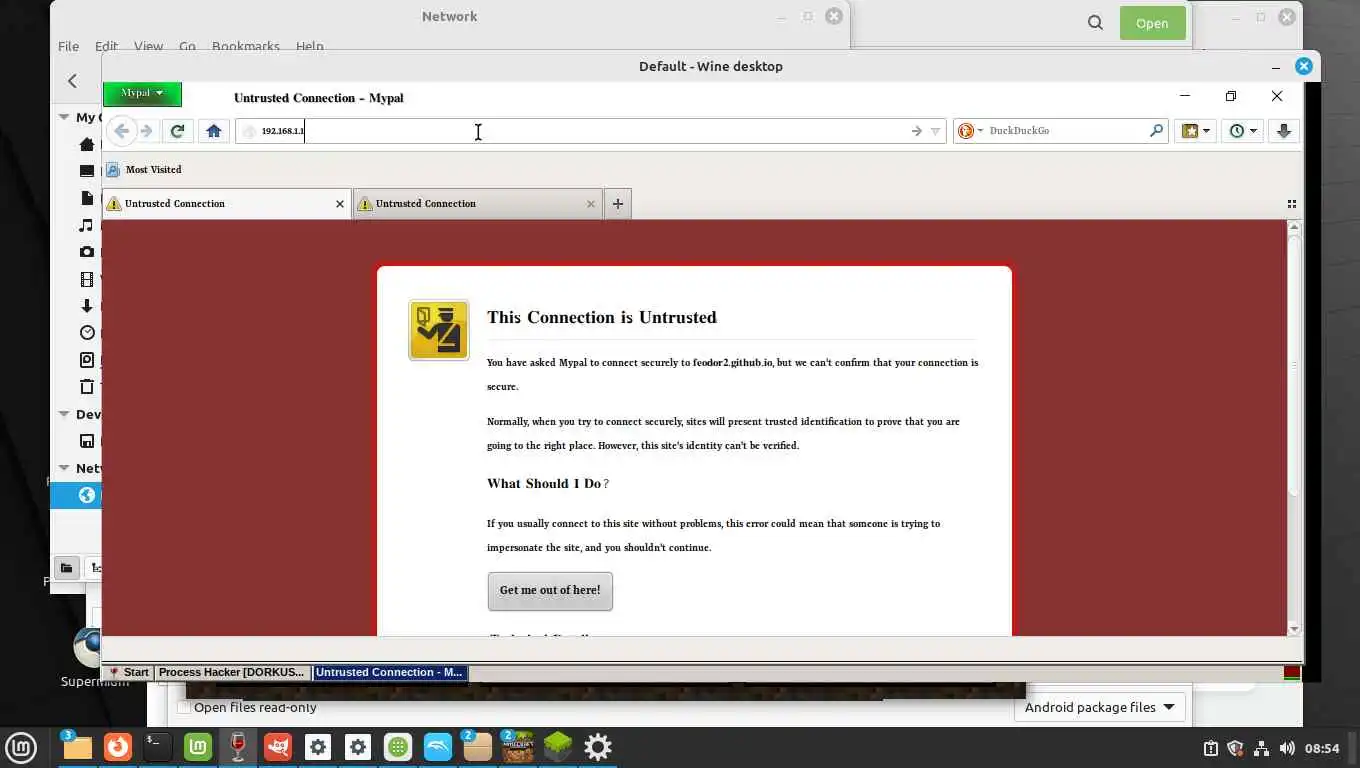The height and width of the screenshot is (768, 1360).
Task: Click the Go arrow in the address bar
Action: (x=916, y=131)
